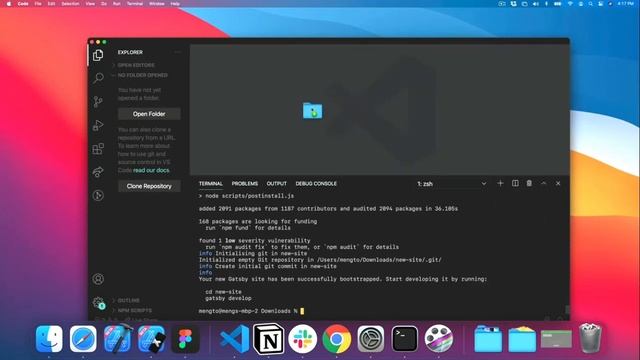Open the Go menu
Viewport: 640px width, 360px height.
coord(104,4)
